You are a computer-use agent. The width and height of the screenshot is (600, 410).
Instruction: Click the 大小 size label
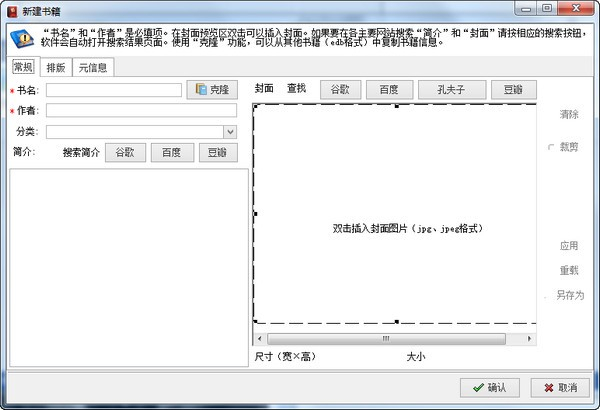[x=416, y=356]
